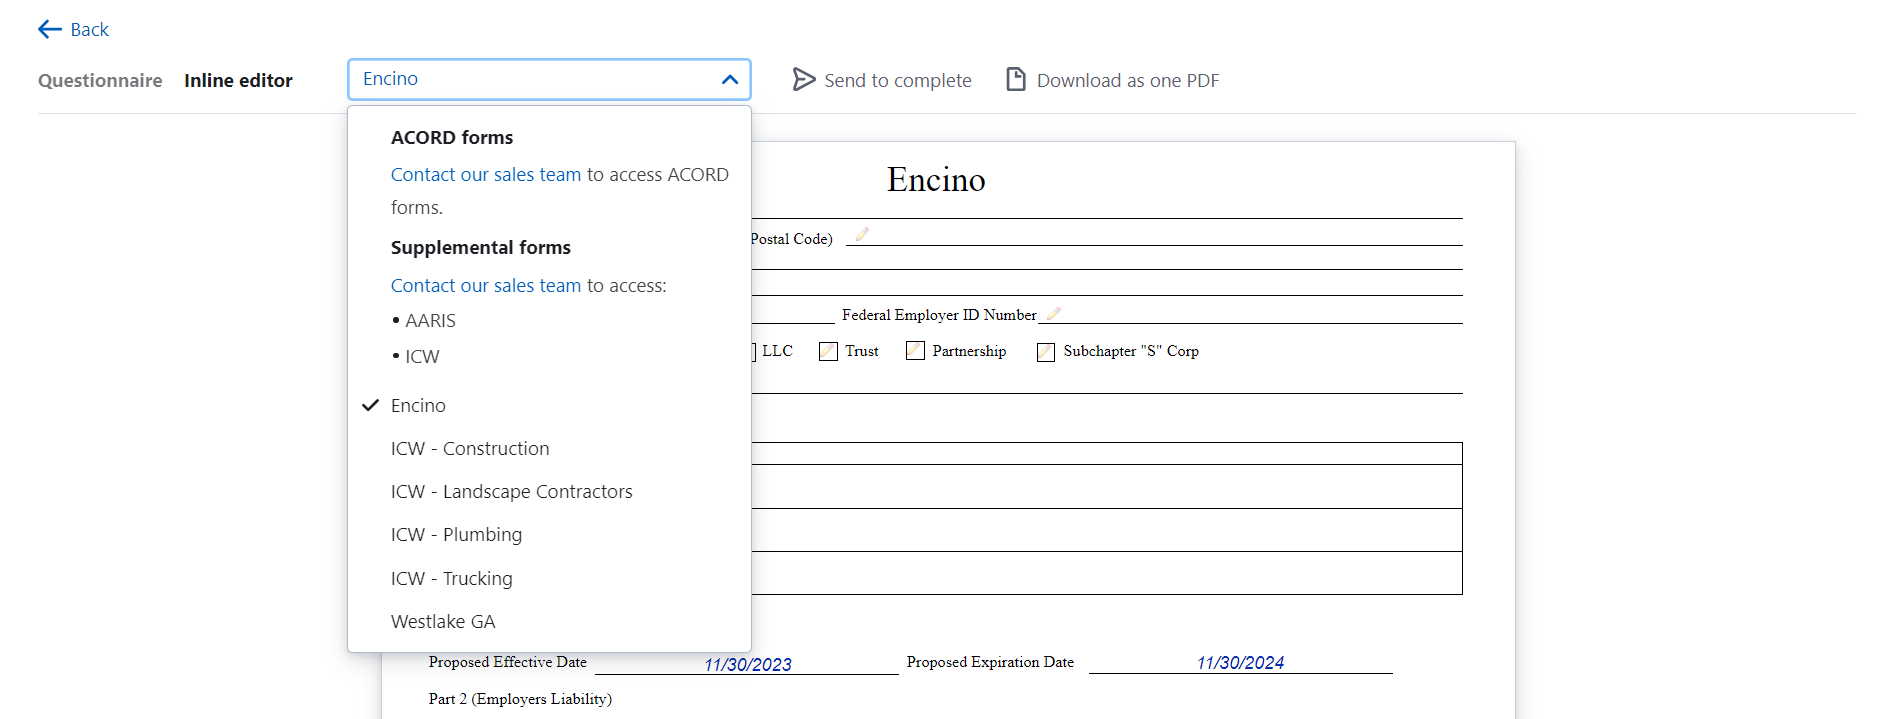Select ICW - Construction from the list
Screen dimensions: 1890x719
470,449
